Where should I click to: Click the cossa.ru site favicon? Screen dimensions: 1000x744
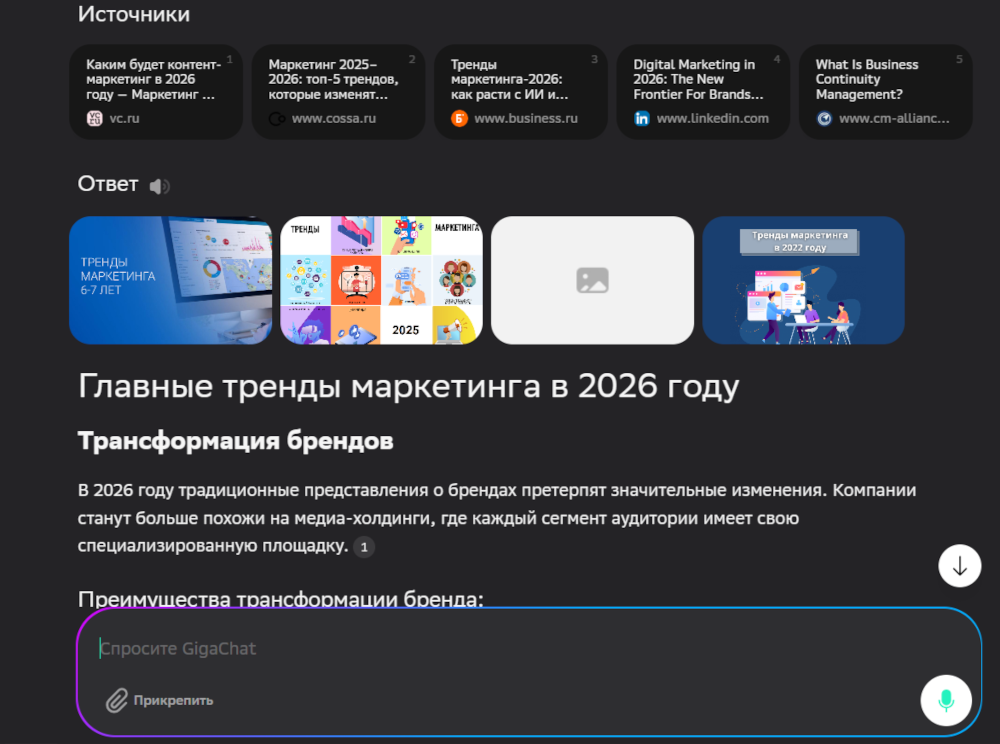tap(277, 119)
